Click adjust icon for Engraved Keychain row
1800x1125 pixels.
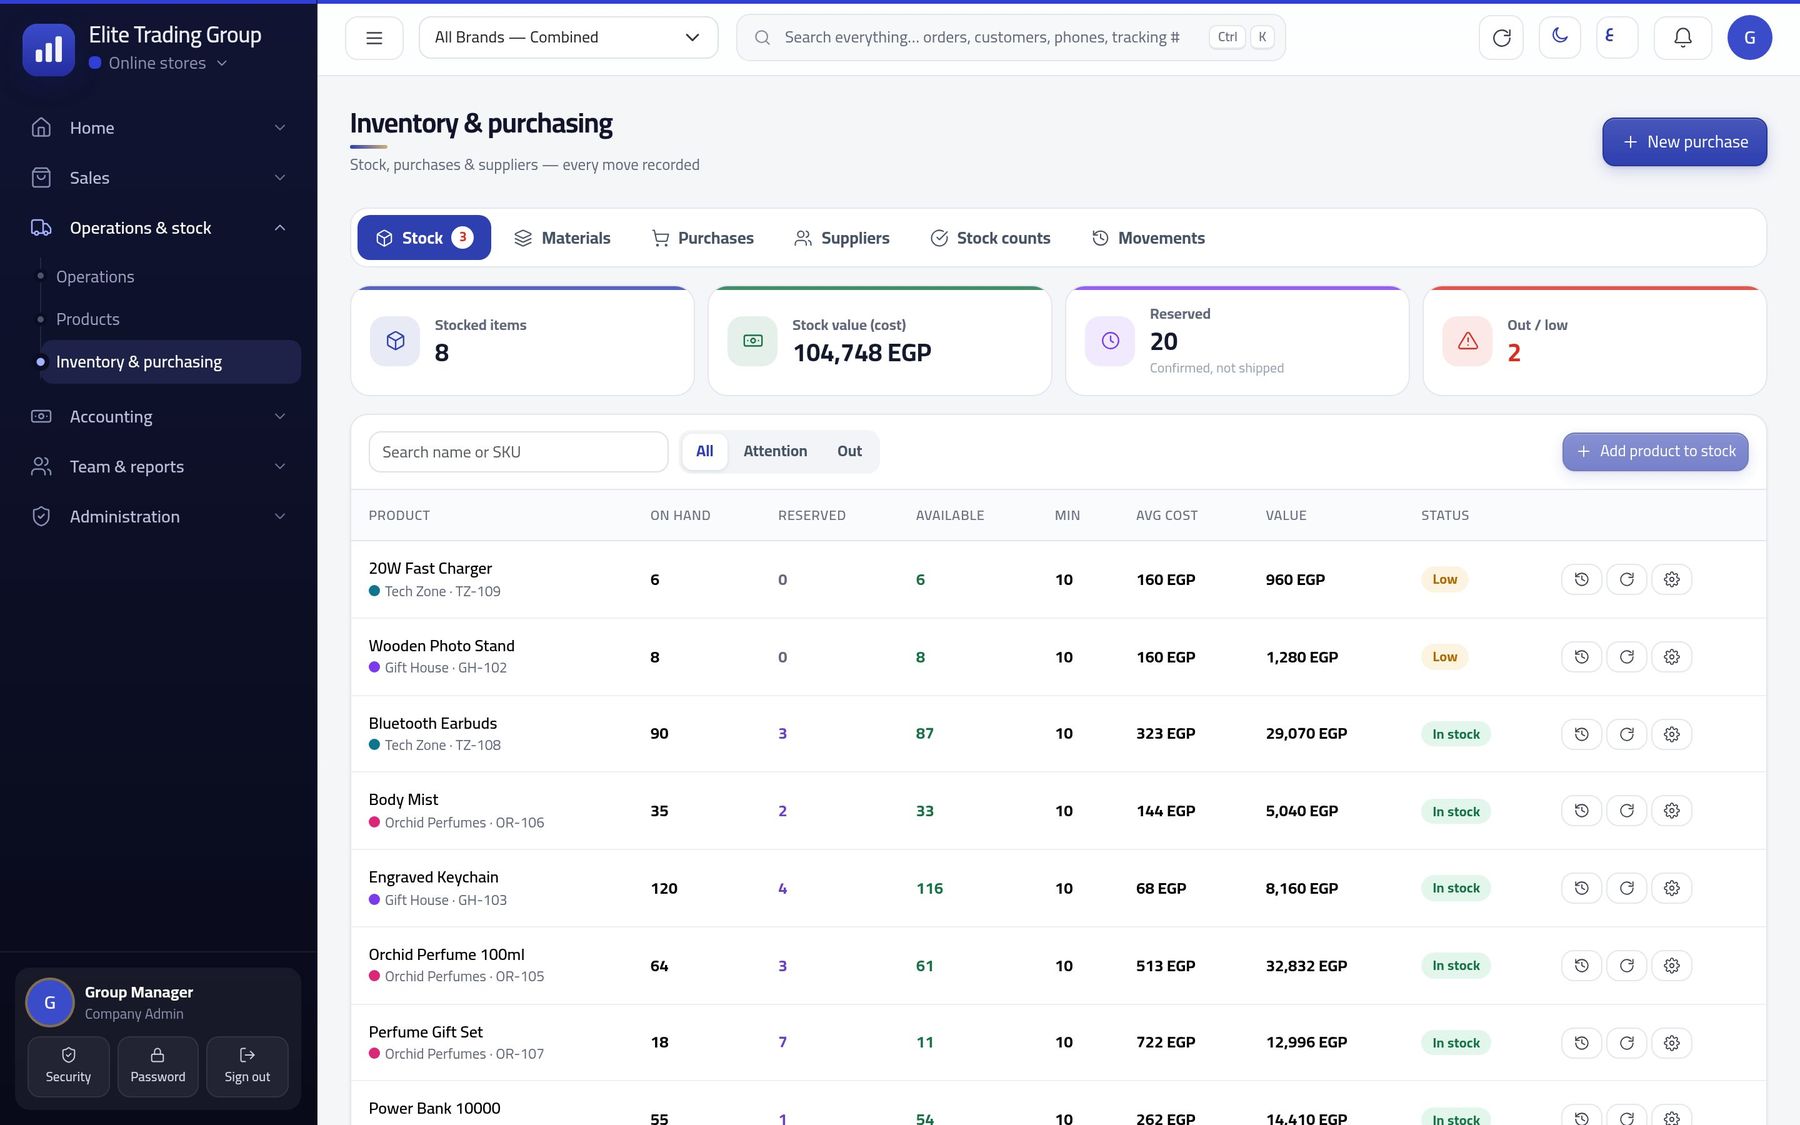pyautogui.click(x=1626, y=888)
